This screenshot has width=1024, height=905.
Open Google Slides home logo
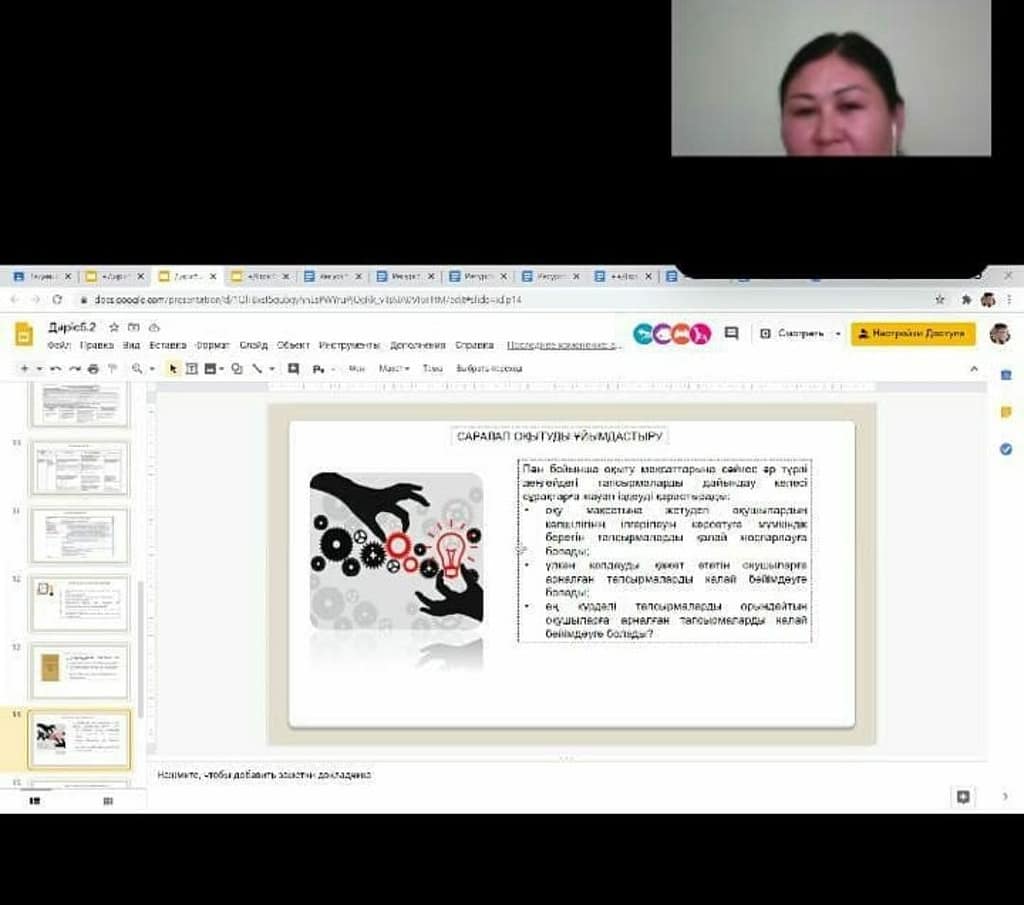[x=24, y=334]
